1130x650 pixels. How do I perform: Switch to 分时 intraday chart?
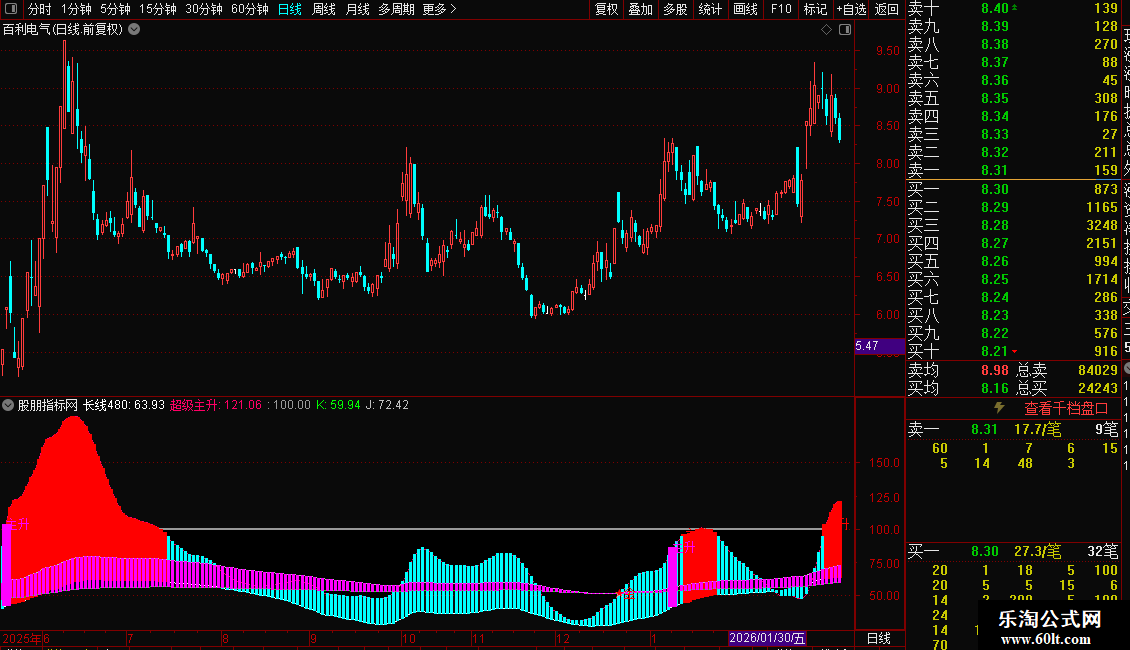click(x=40, y=9)
